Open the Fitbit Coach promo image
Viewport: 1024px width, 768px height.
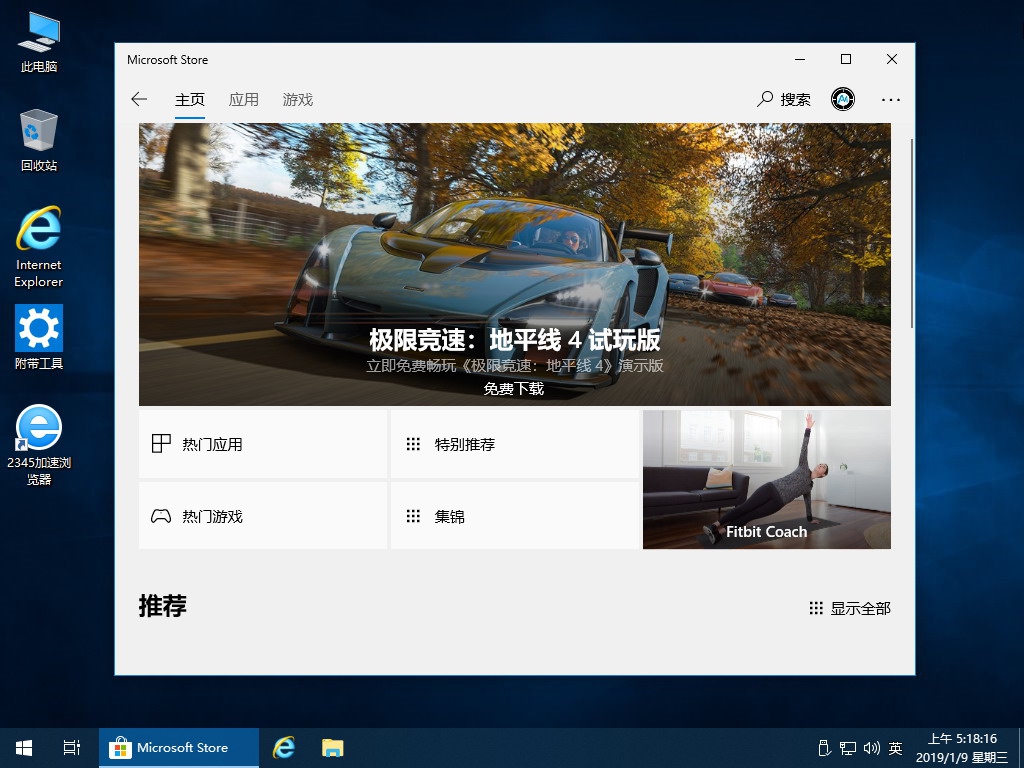click(x=767, y=480)
